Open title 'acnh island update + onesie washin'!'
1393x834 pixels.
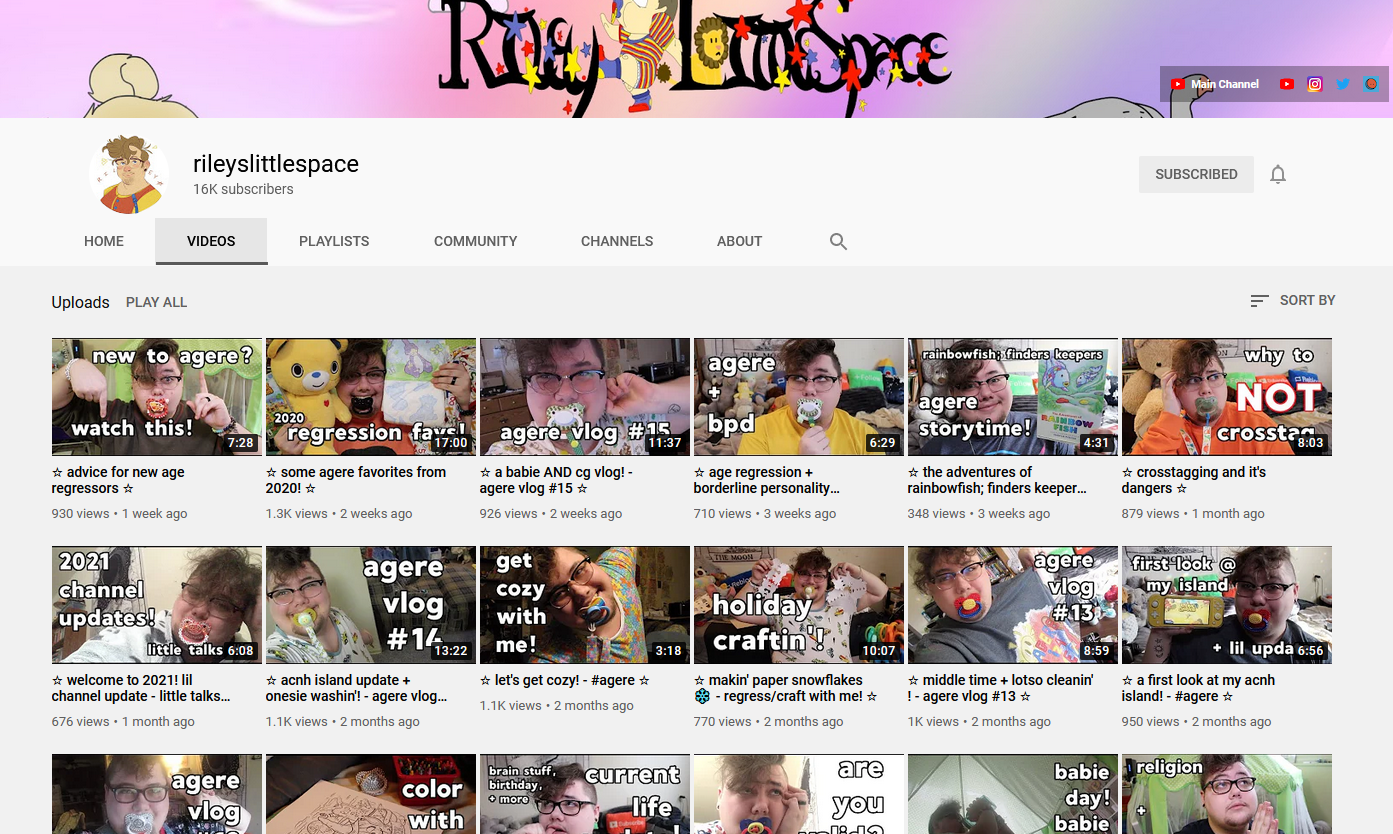tap(355, 688)
